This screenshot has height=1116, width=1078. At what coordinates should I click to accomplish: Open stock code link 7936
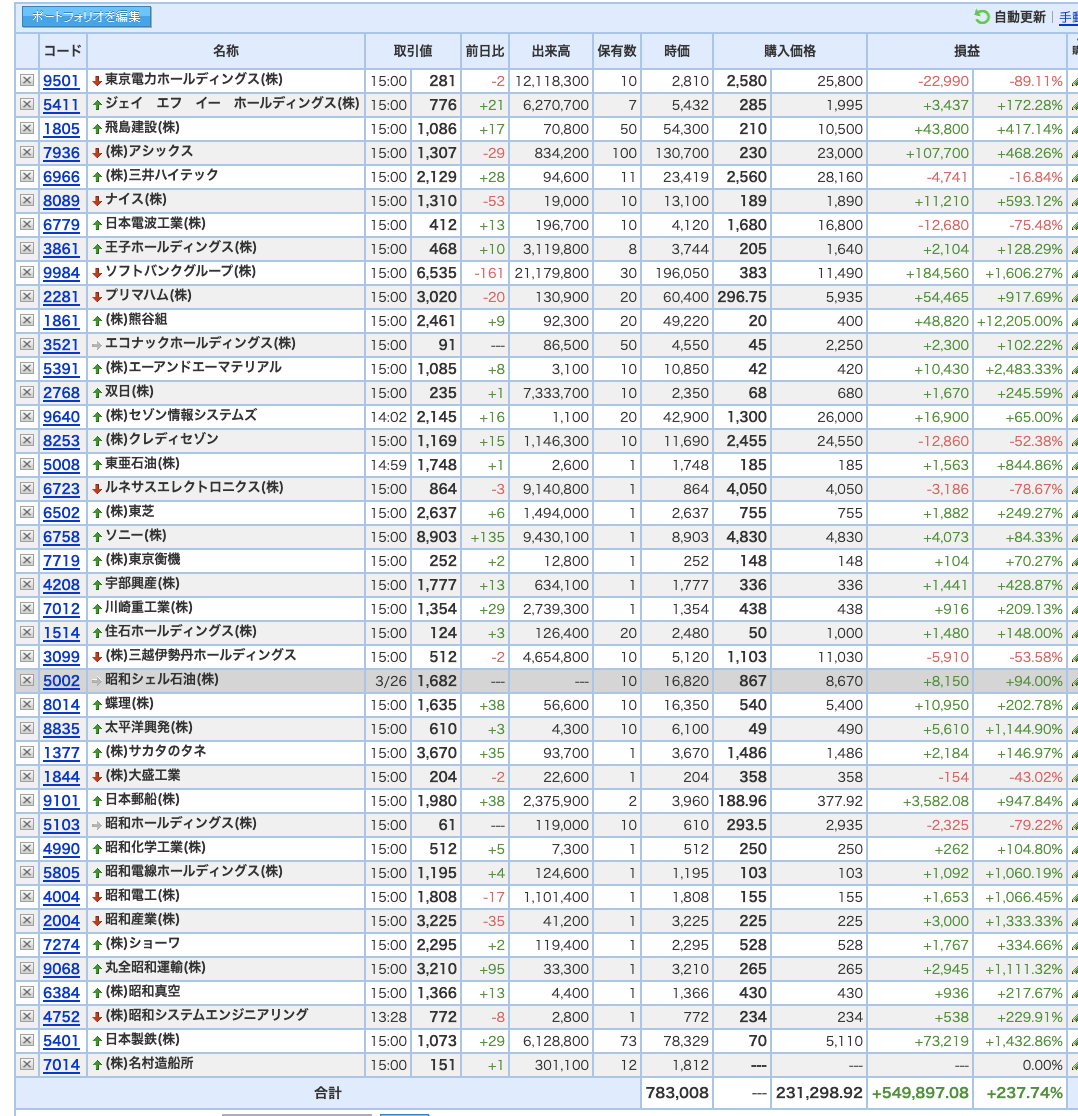click(x=61, y=153)
